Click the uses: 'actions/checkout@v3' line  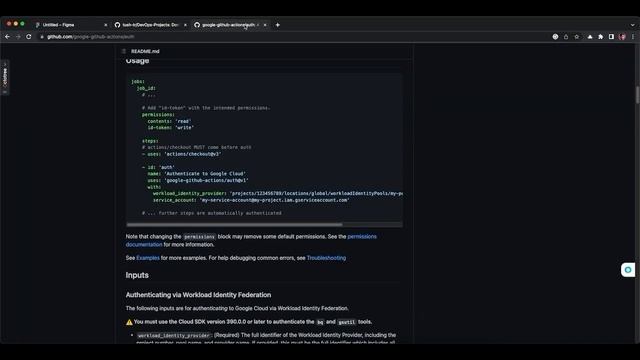click(182, 154)
